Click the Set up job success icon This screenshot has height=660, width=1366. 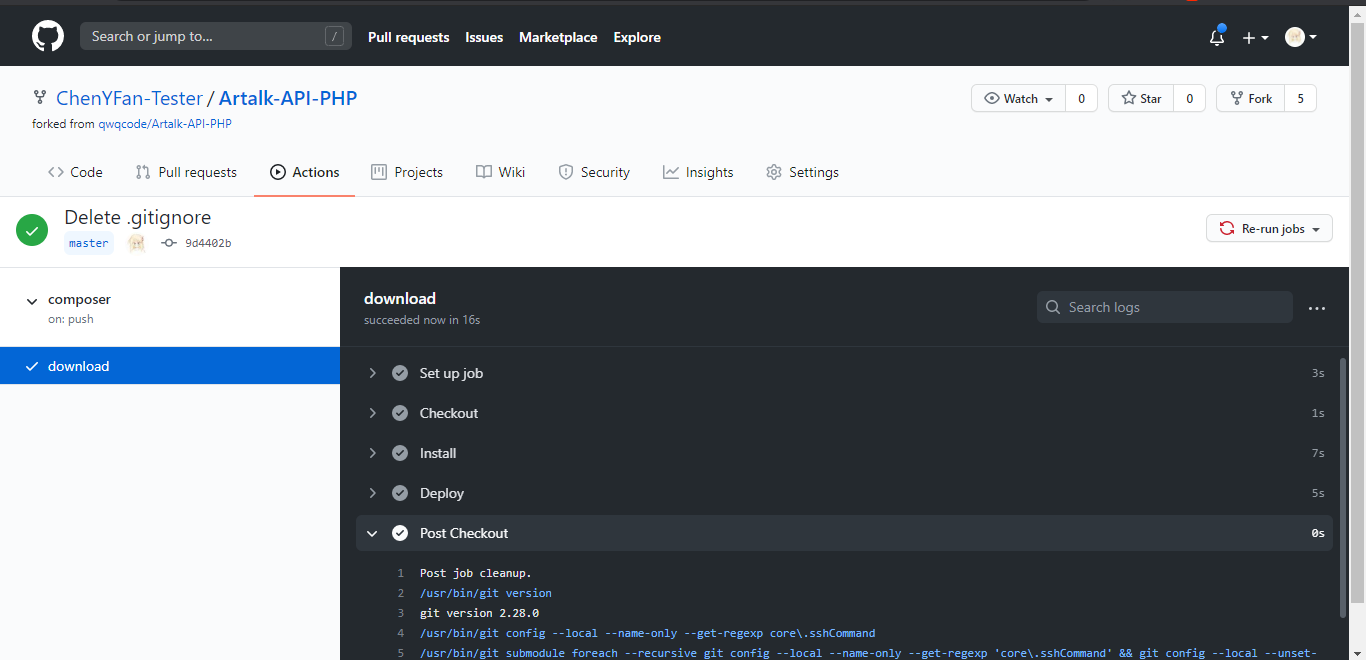(x=400, y=373)
